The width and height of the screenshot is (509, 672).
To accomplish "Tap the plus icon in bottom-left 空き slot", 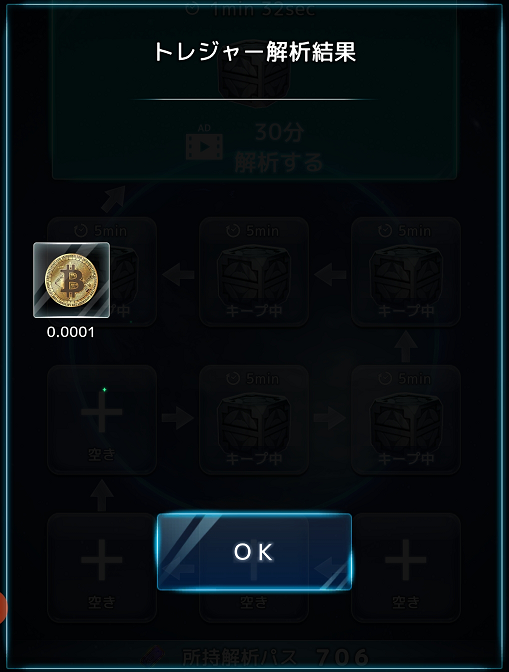I will pos(102,560).
